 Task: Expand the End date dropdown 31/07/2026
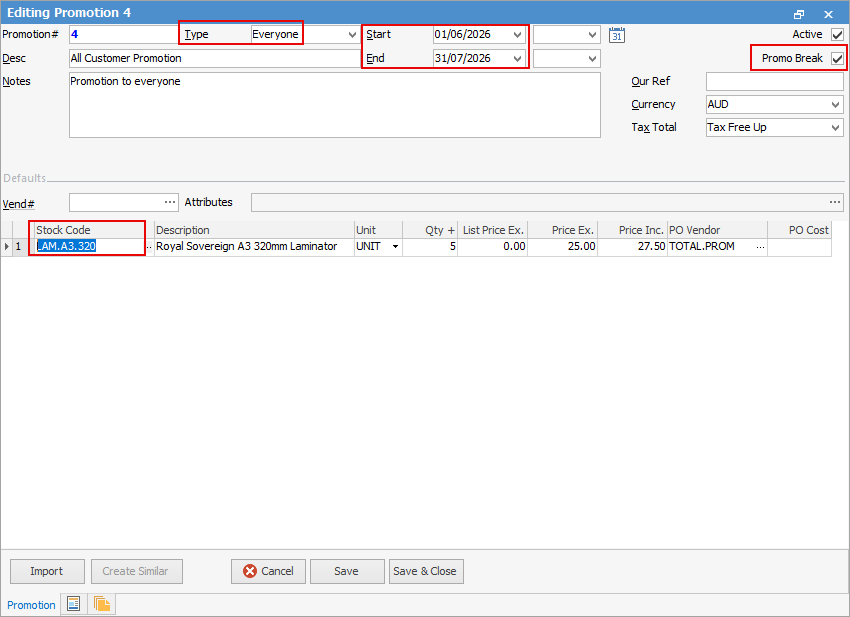(517, 59)
